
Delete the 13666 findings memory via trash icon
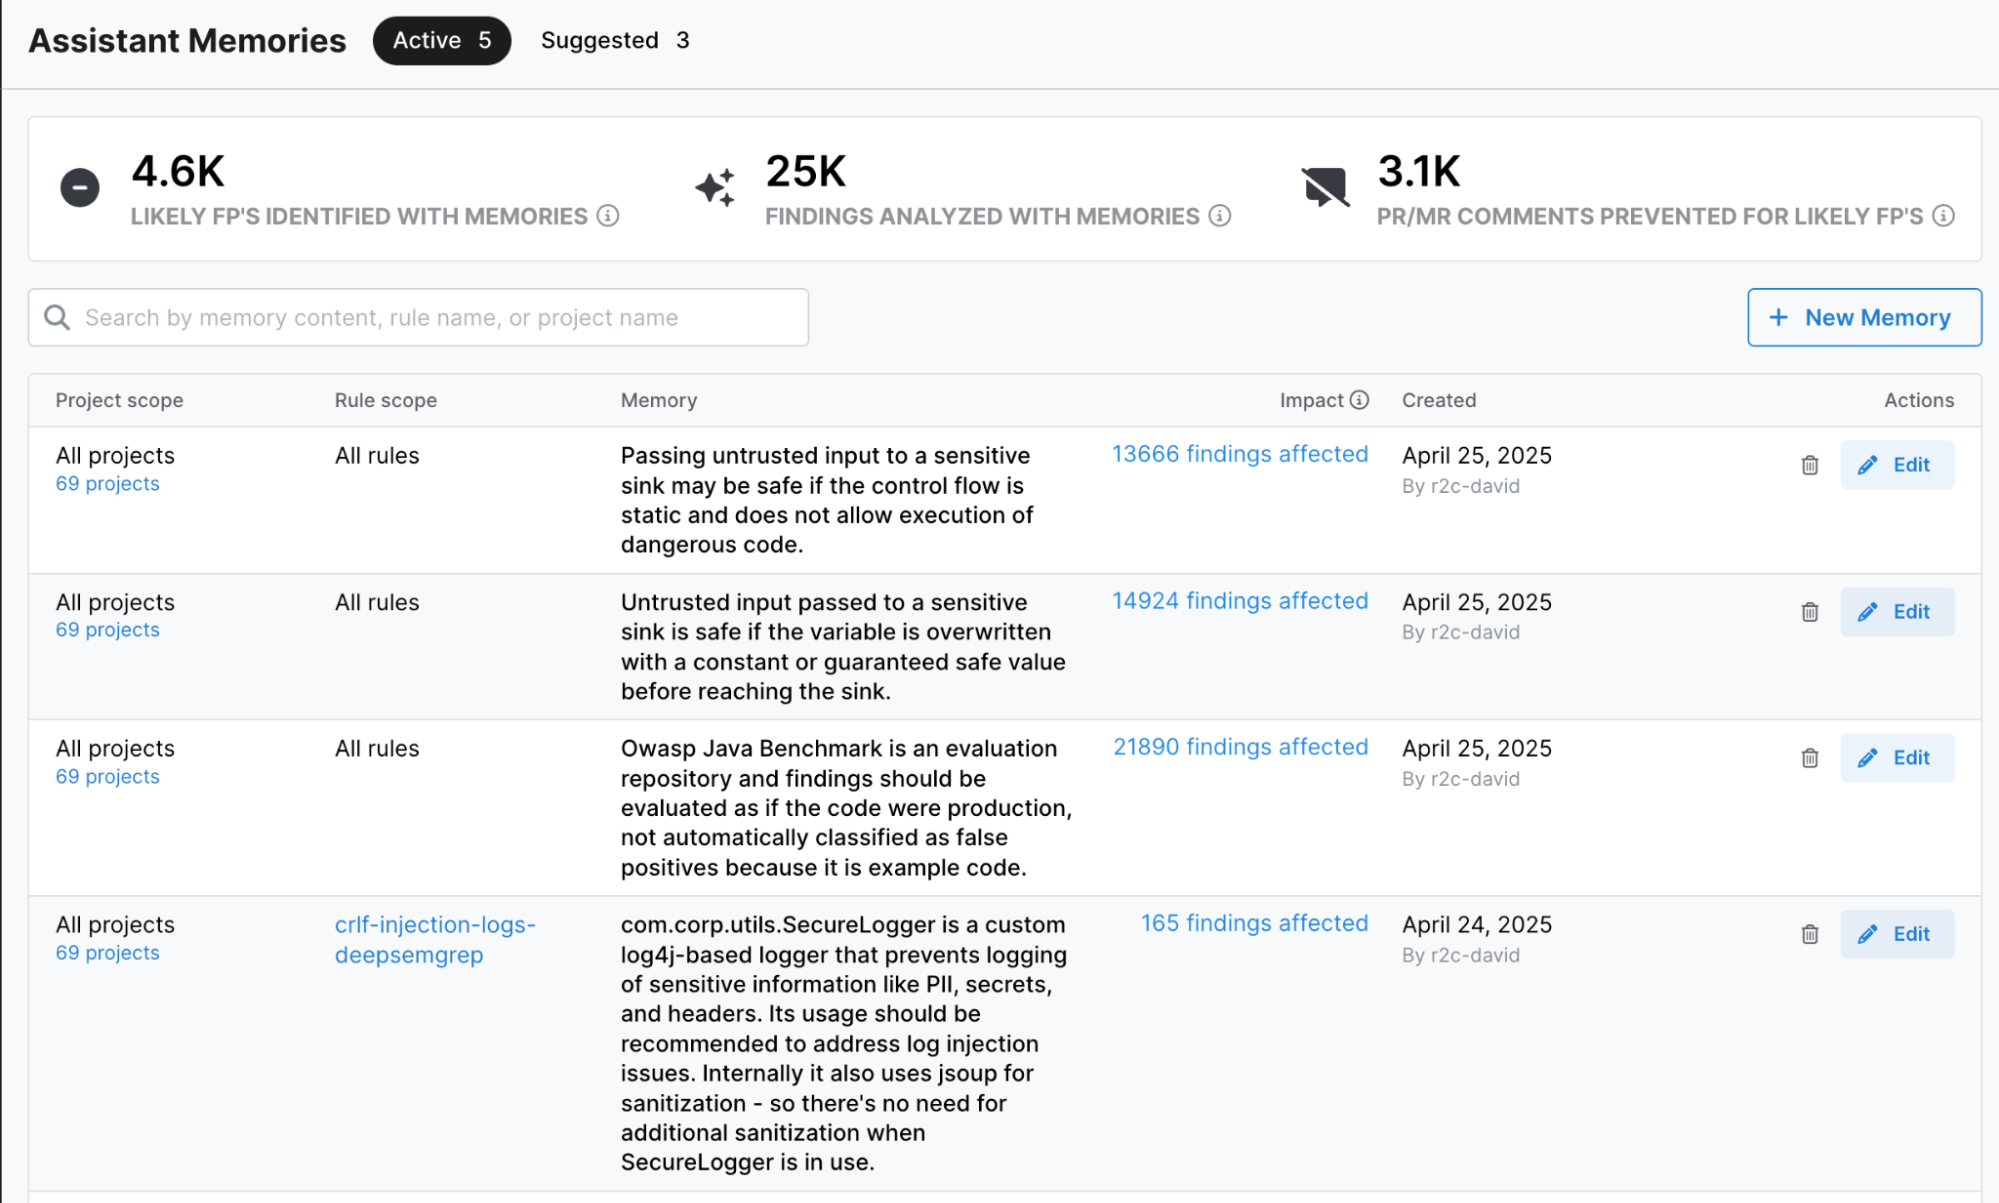tap(1809, 465)
